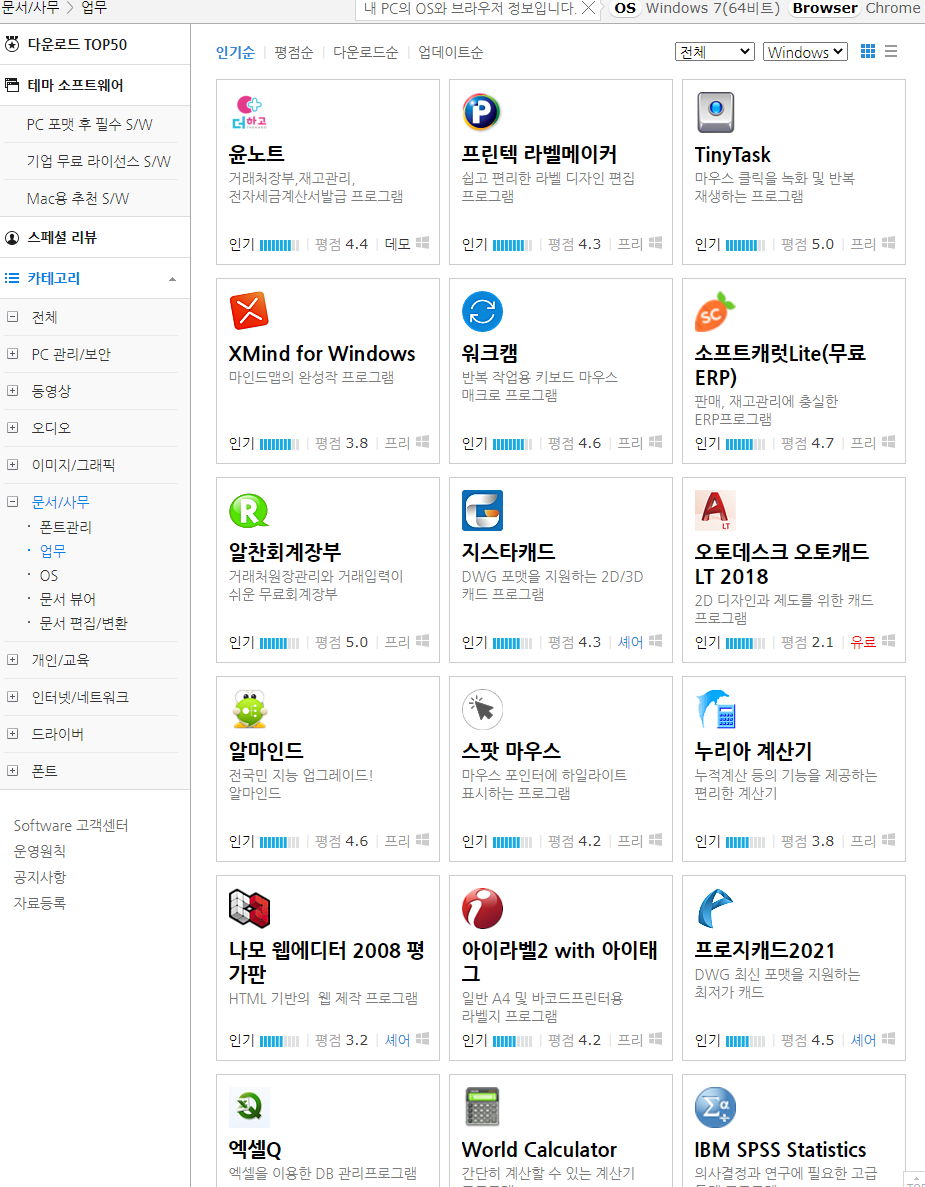This screenshot has width=925, height=1187.
Task: Collapse the 문서/사무 category
Action: click(x=13, y=501)
